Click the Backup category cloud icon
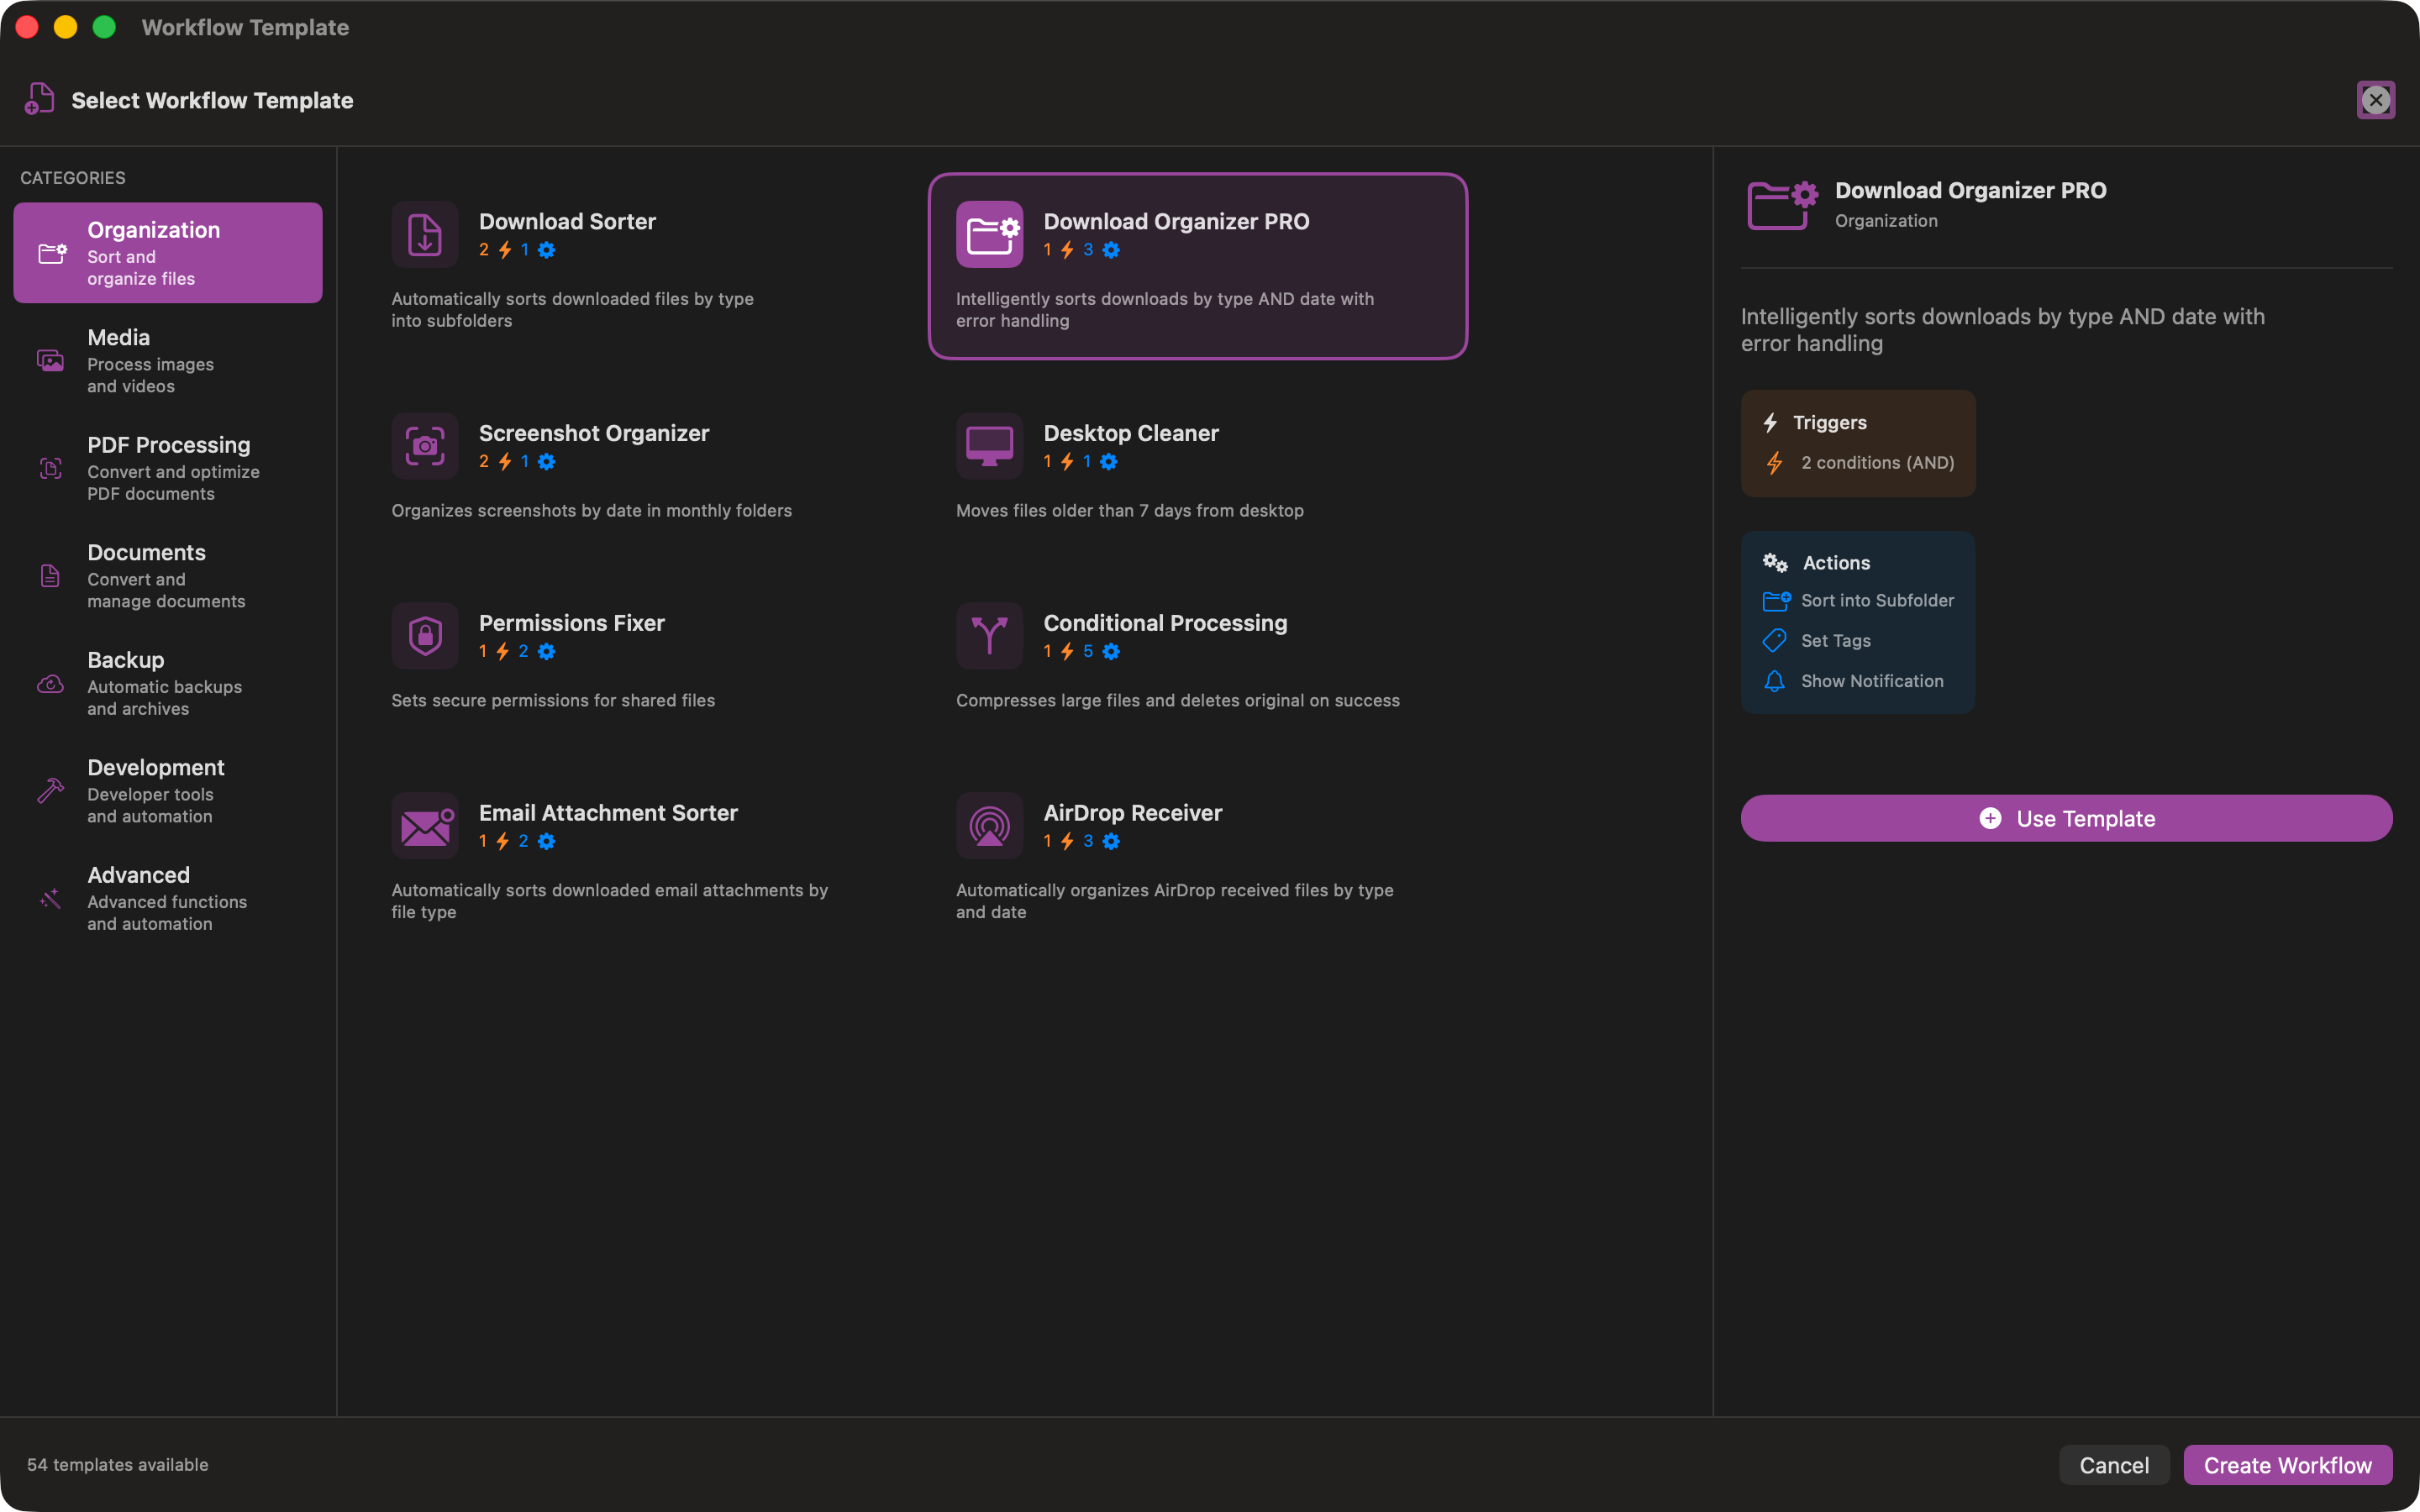The image size is (2420, 1512). pos(51,684)
